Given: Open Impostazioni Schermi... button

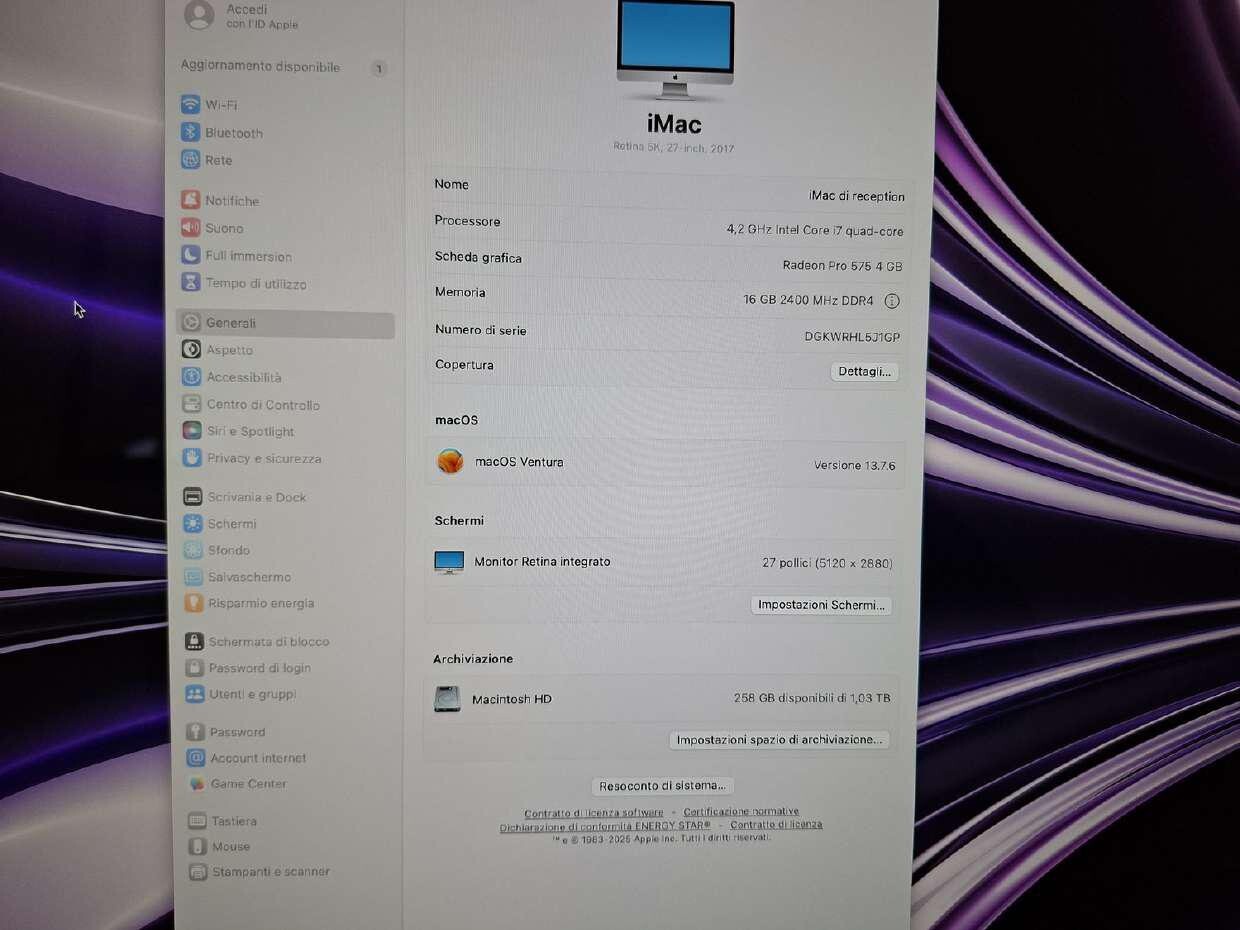Looking at the screenshot, I should pos(821,605).
